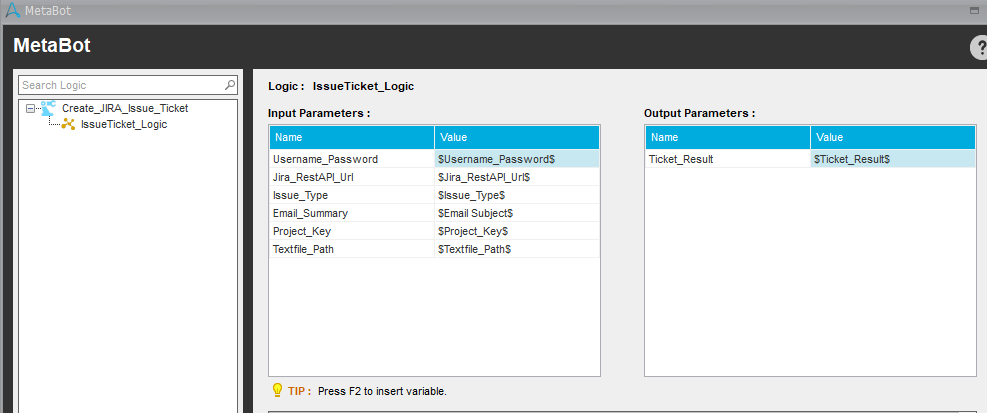Viewport: 987px width, 413px height.
Task: Edit the $Ticket_Result$ output value
Action: coord(892,159)
